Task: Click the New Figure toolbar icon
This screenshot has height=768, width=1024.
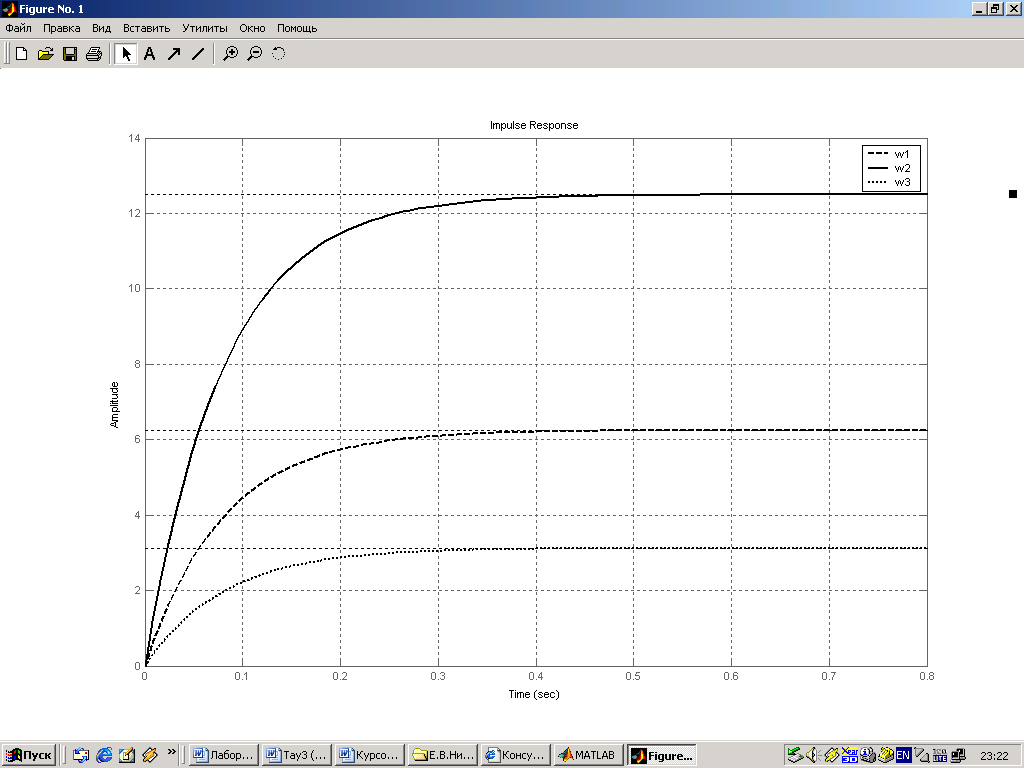Action: 21,54
